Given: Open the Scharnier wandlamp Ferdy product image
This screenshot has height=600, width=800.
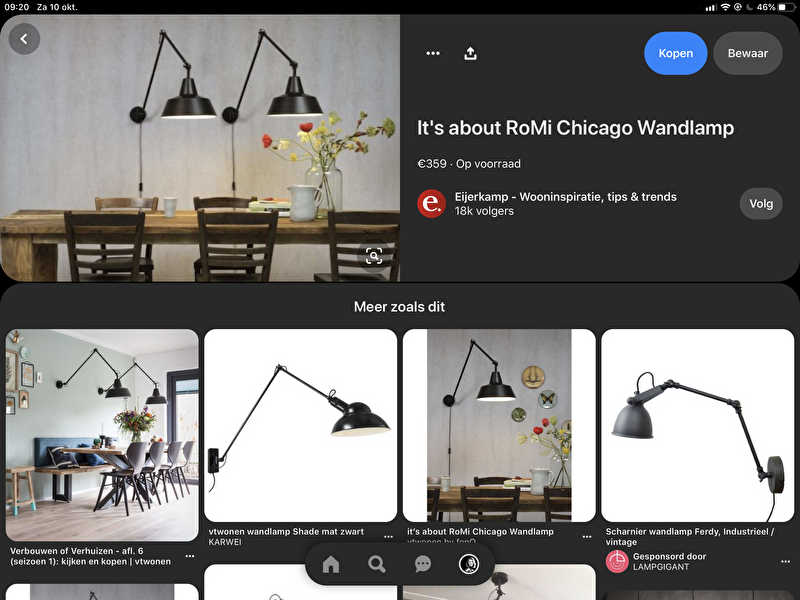Looking at the screenshot, I should pyautogui.click(x=697, y=426).
